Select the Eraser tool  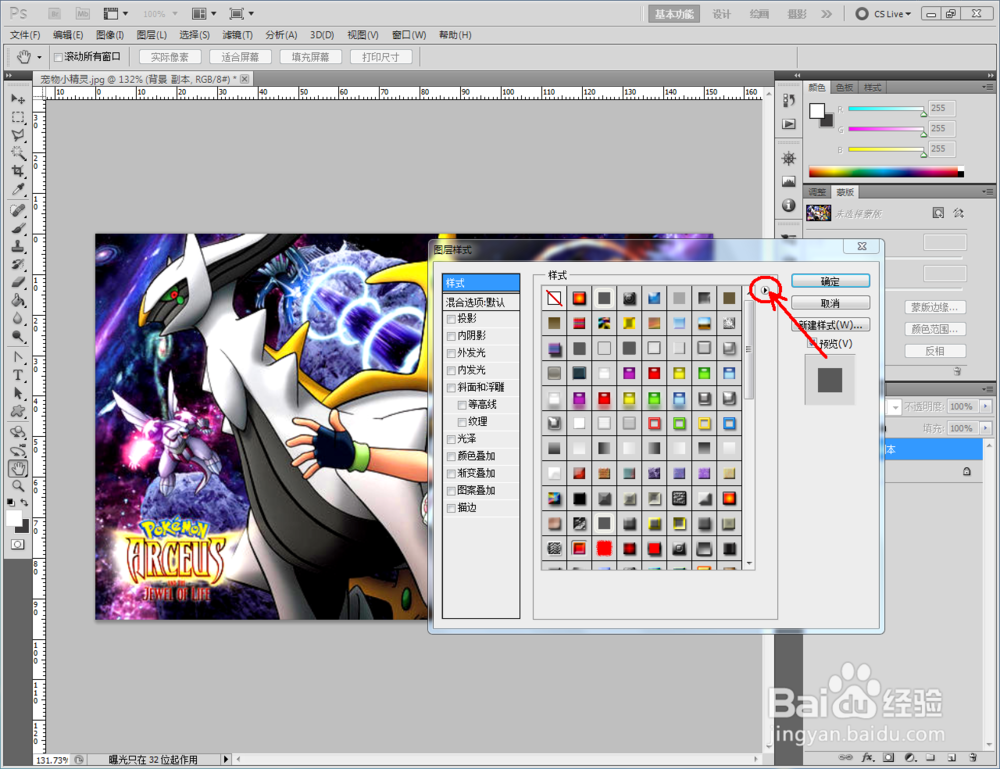pyautogui.click(x=18, y=282)
